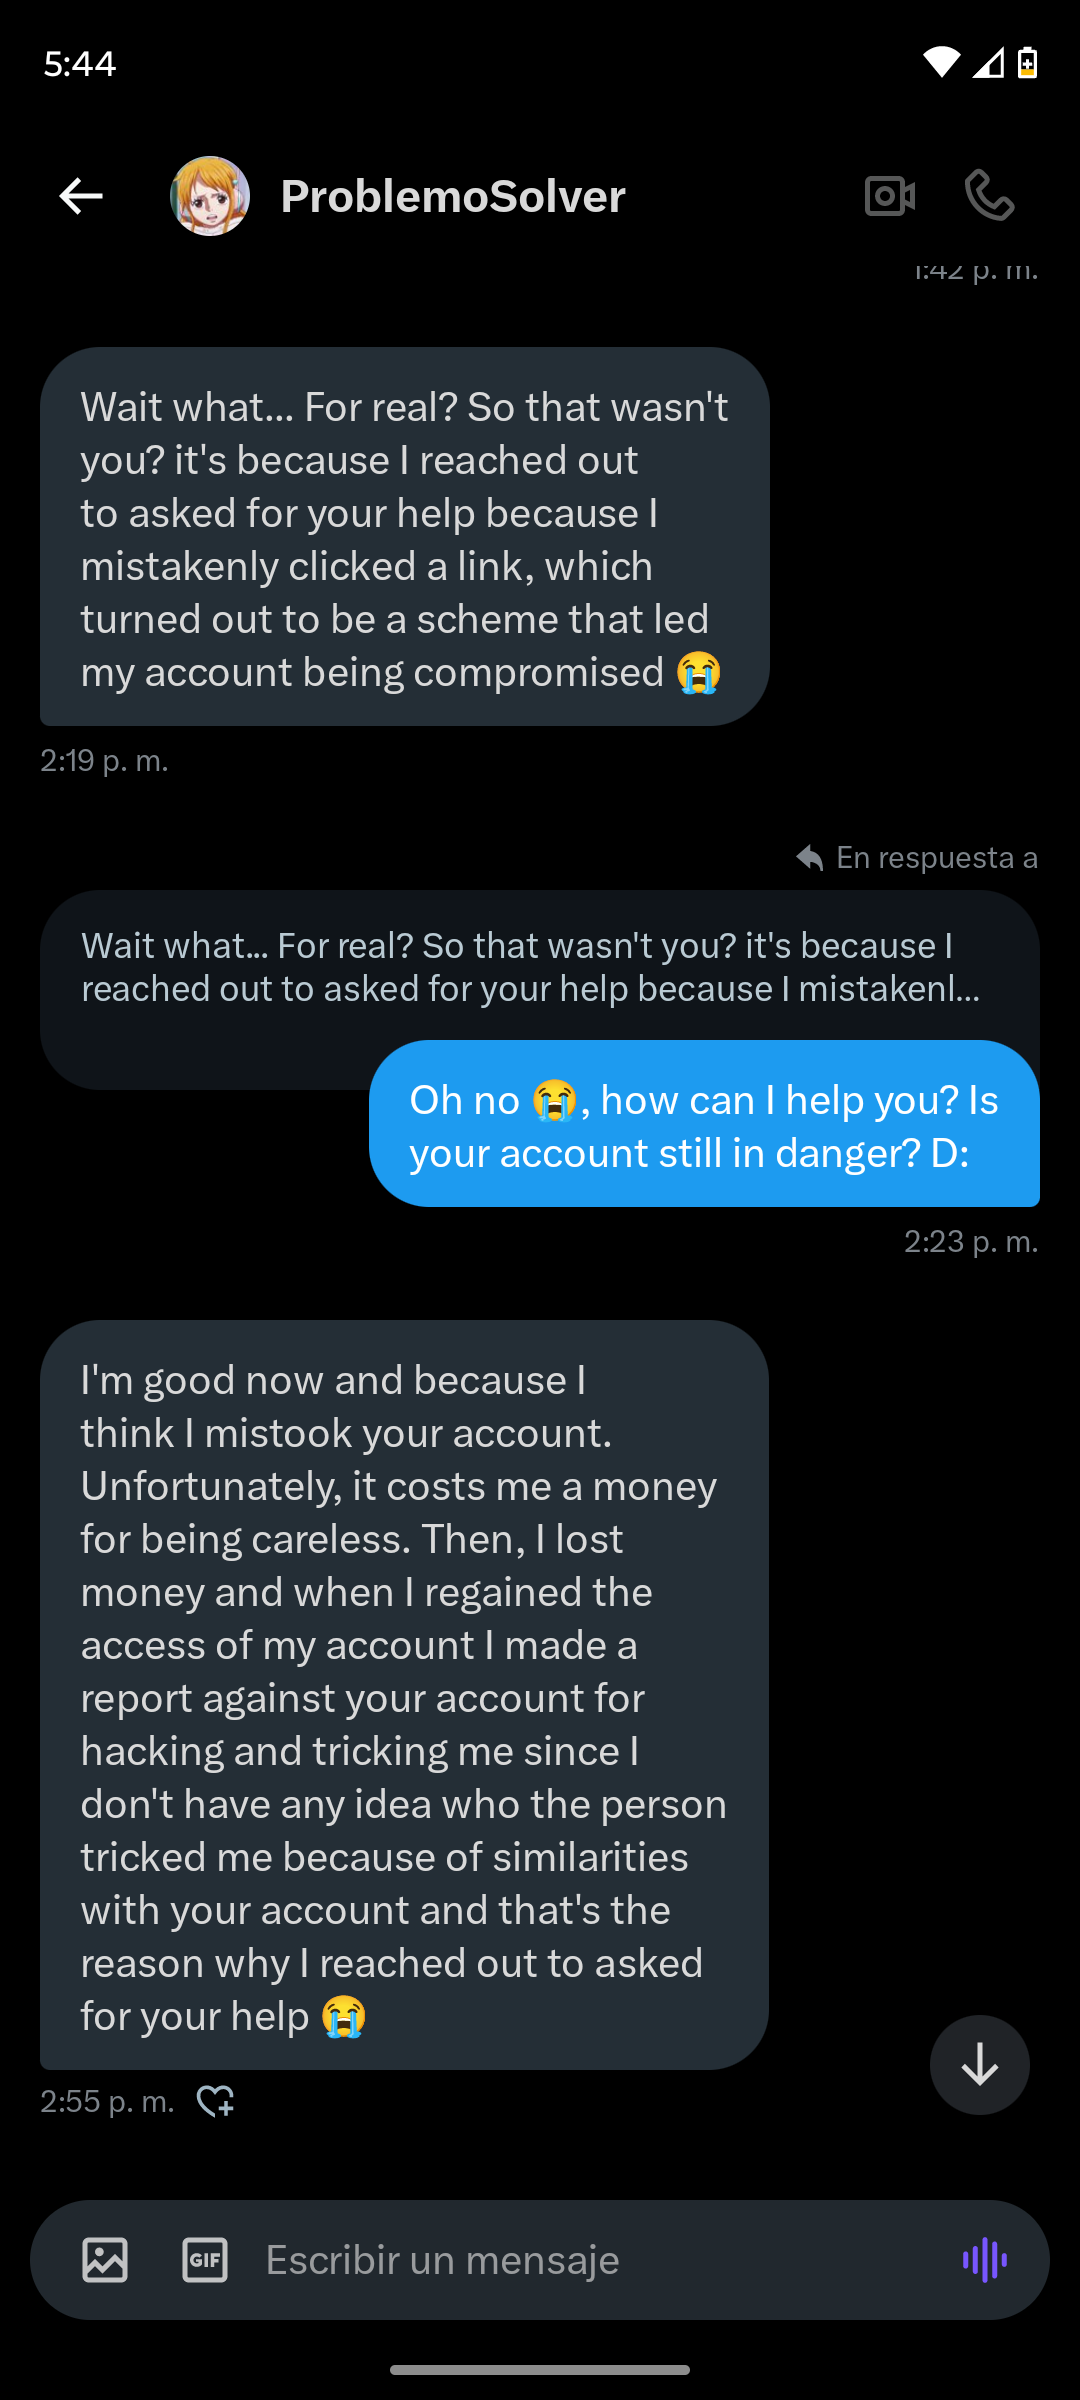The image size is (1080, 2400).
Task: Open ProblemoSolver's profile avatar
Action: [x=210, y=196]
